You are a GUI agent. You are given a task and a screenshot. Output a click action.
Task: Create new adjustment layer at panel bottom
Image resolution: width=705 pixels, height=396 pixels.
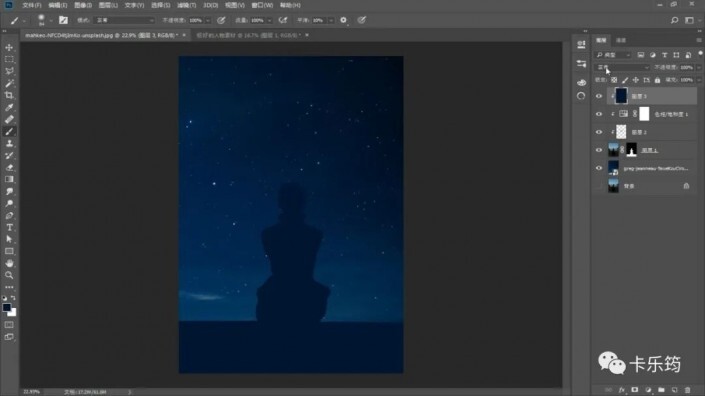click(x=648, y=390)
